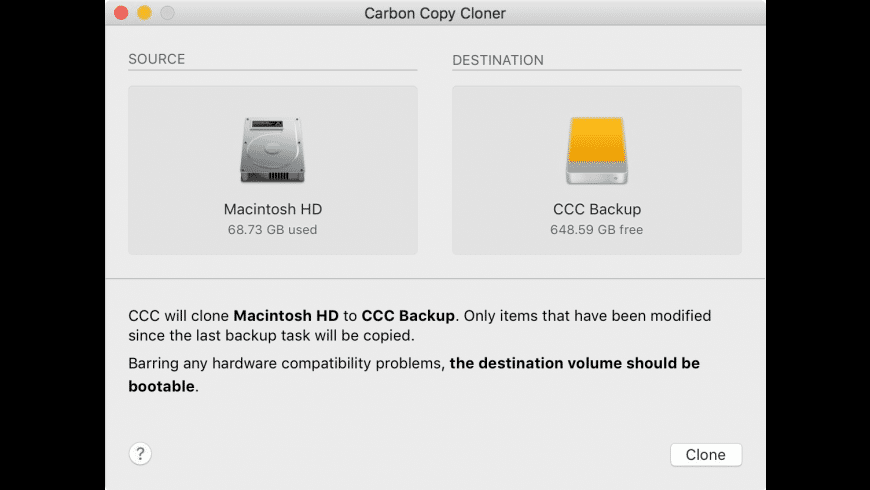Click the SOURCE section header
The height and width of the screenshot is (490, 870).
point(156,59)
